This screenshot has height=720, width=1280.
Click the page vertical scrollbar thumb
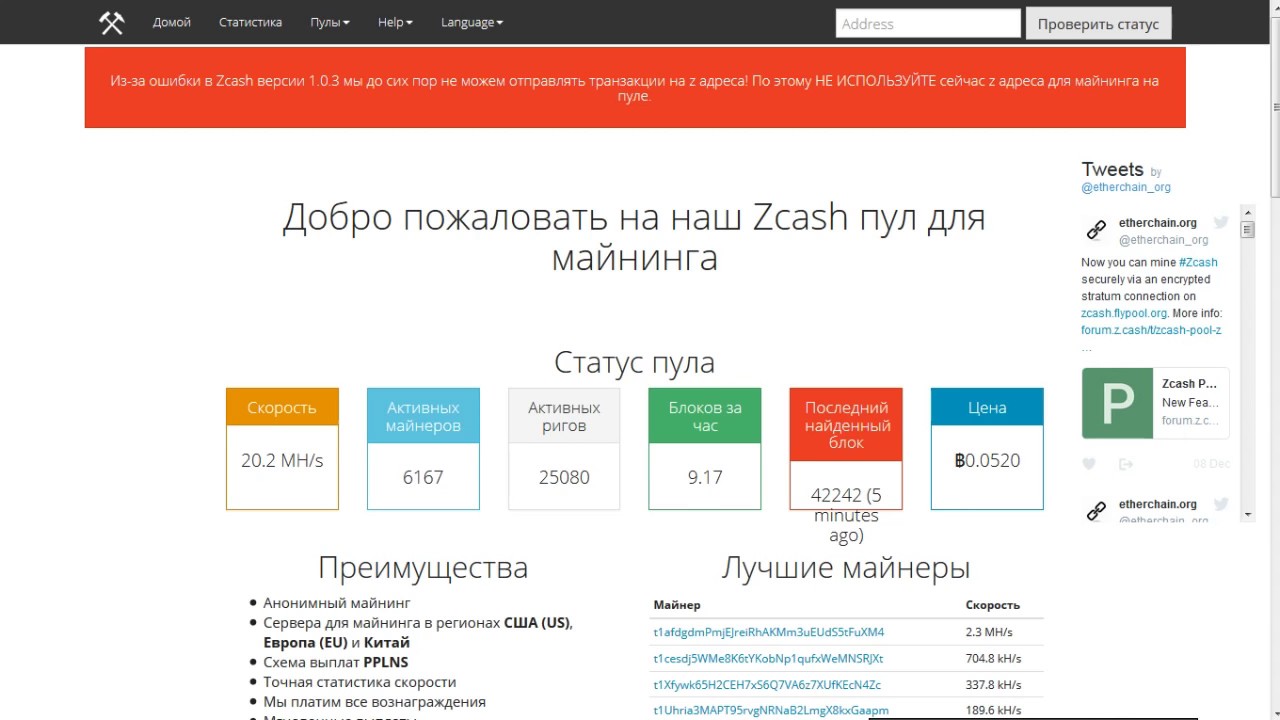[1275, 106]
